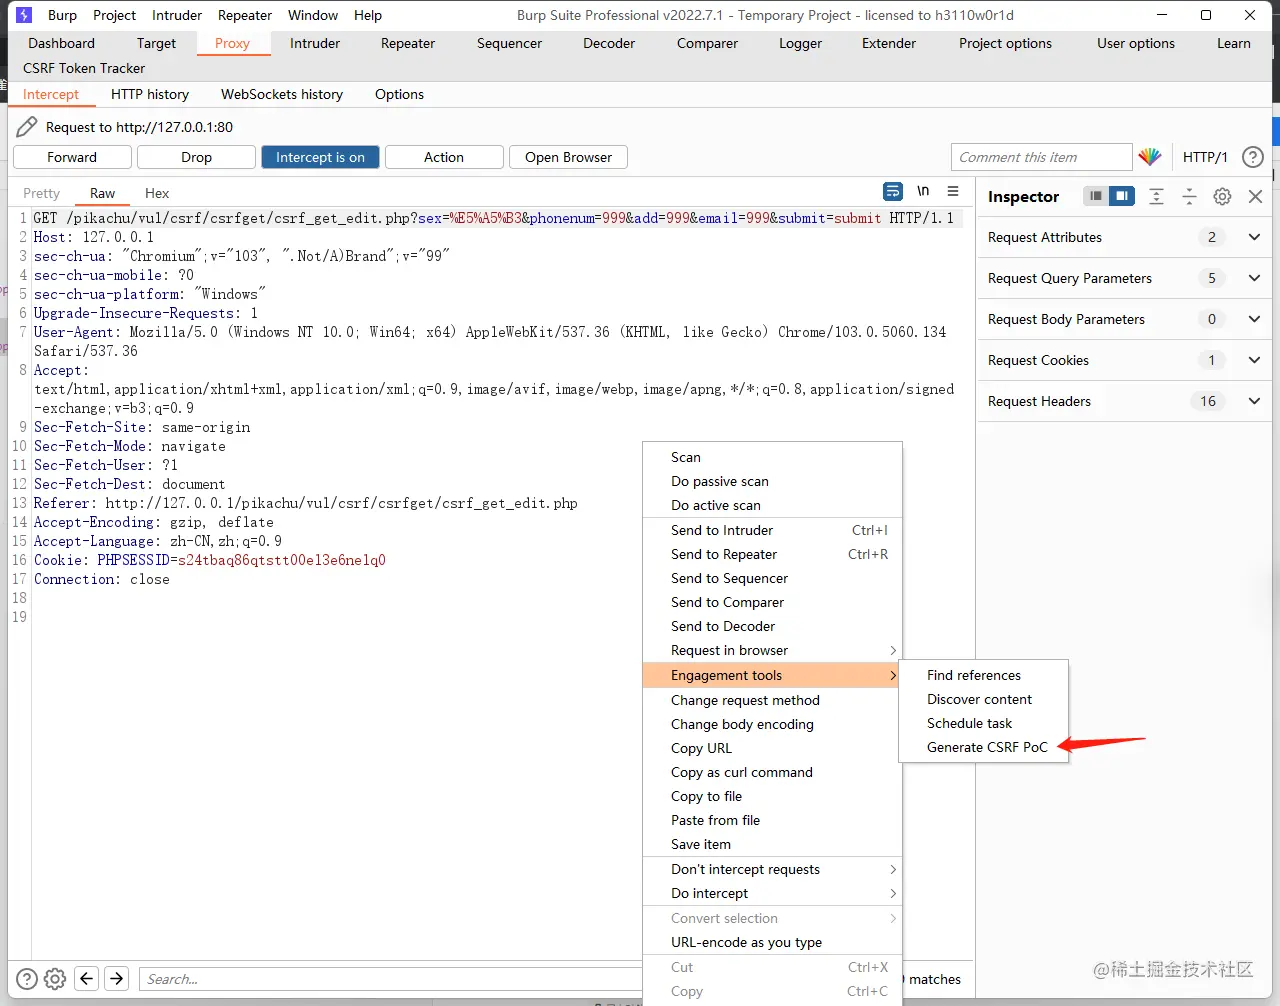Expand the Request Headers section
The height and width of the screenshot is (1006, 1280).
click(x=1254, y=401)
